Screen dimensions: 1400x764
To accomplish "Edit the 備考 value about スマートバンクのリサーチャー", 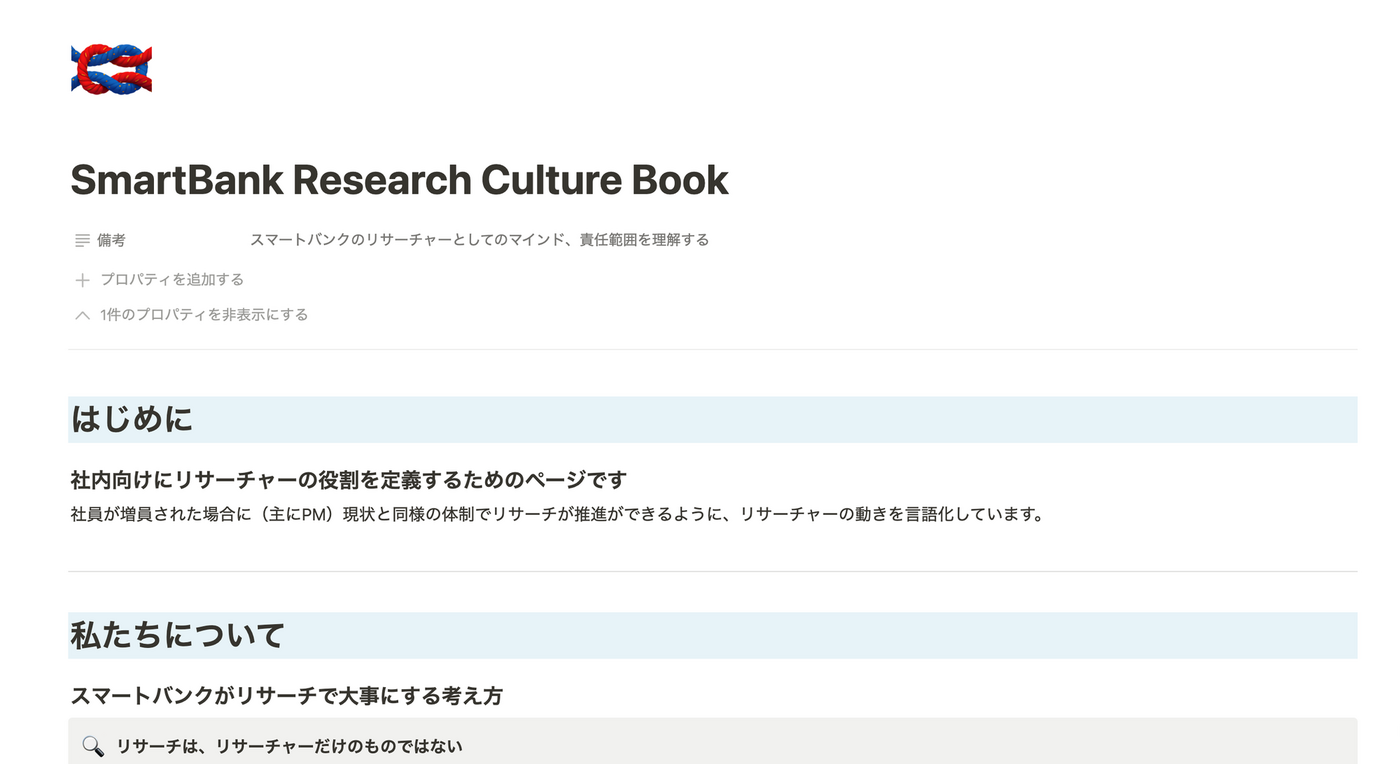I will [x=480, y=240].
